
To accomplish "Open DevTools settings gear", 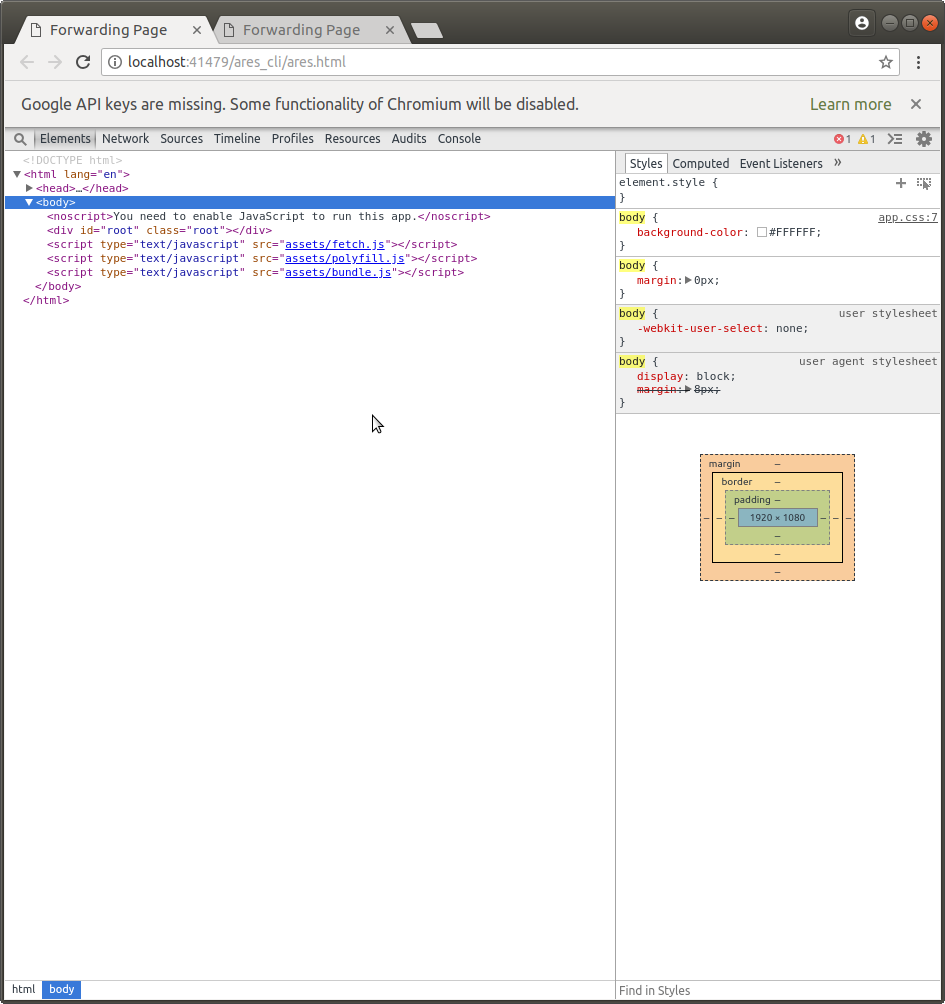I will (923, 139).
